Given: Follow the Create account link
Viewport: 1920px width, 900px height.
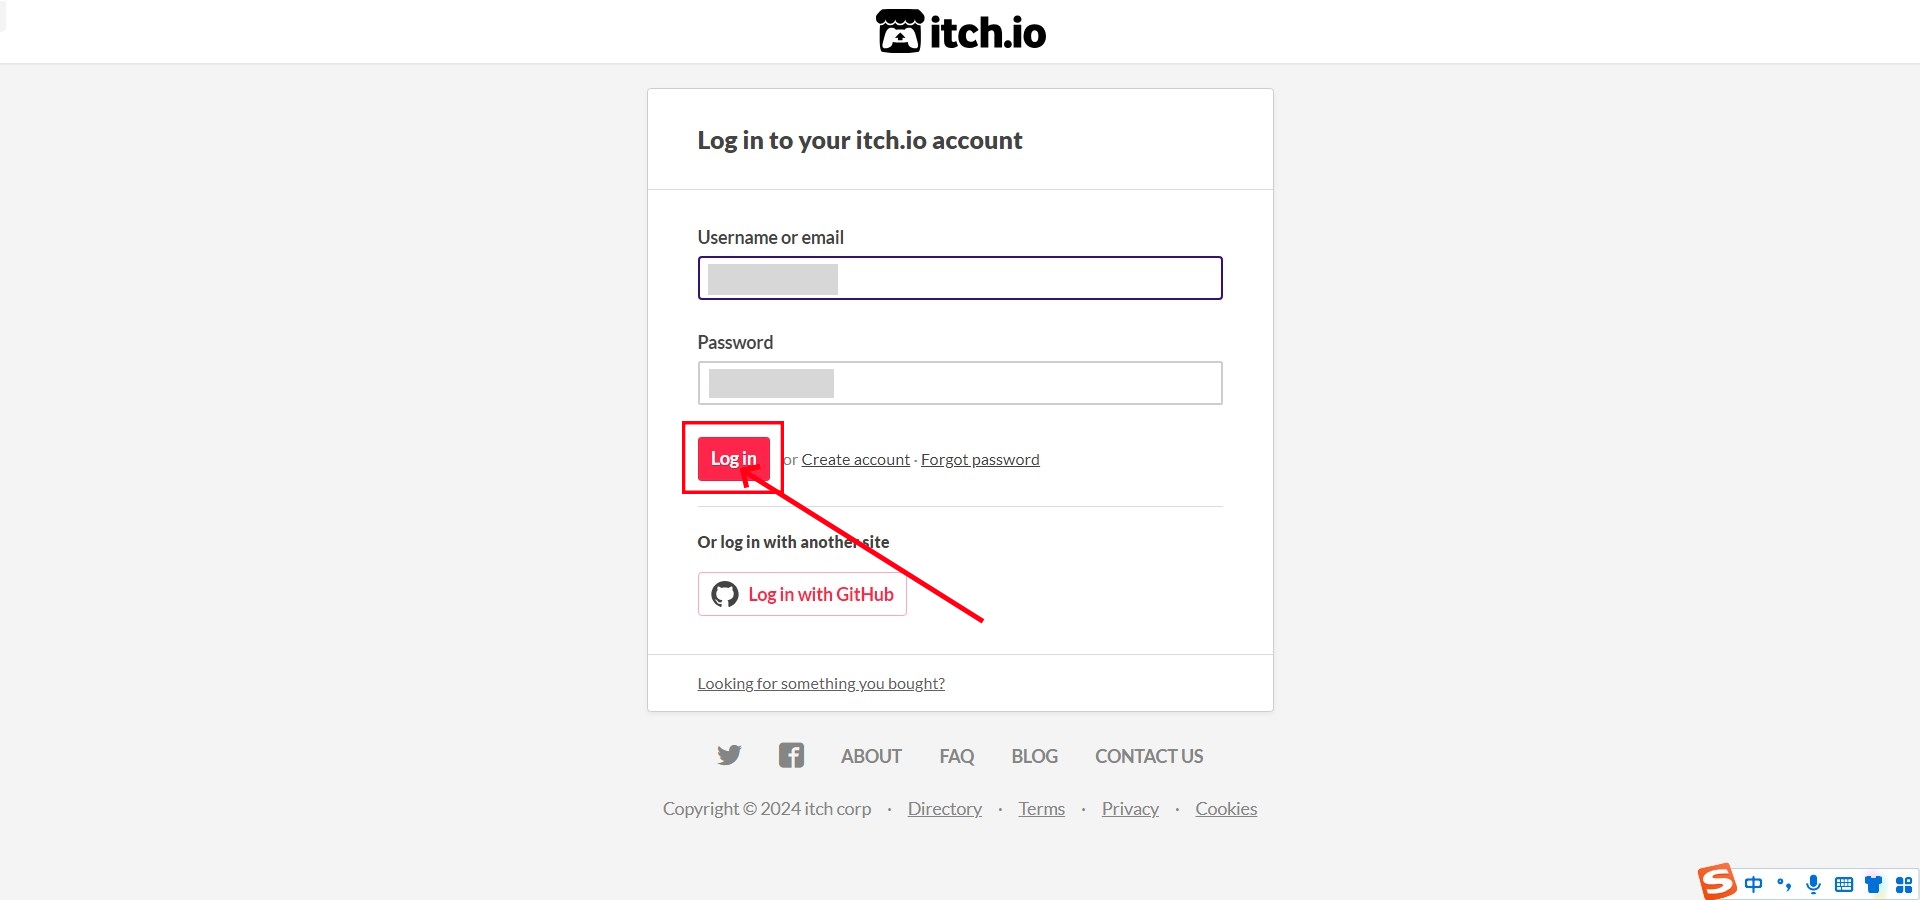Looking at the screenshot, I should tap(855, 460).
